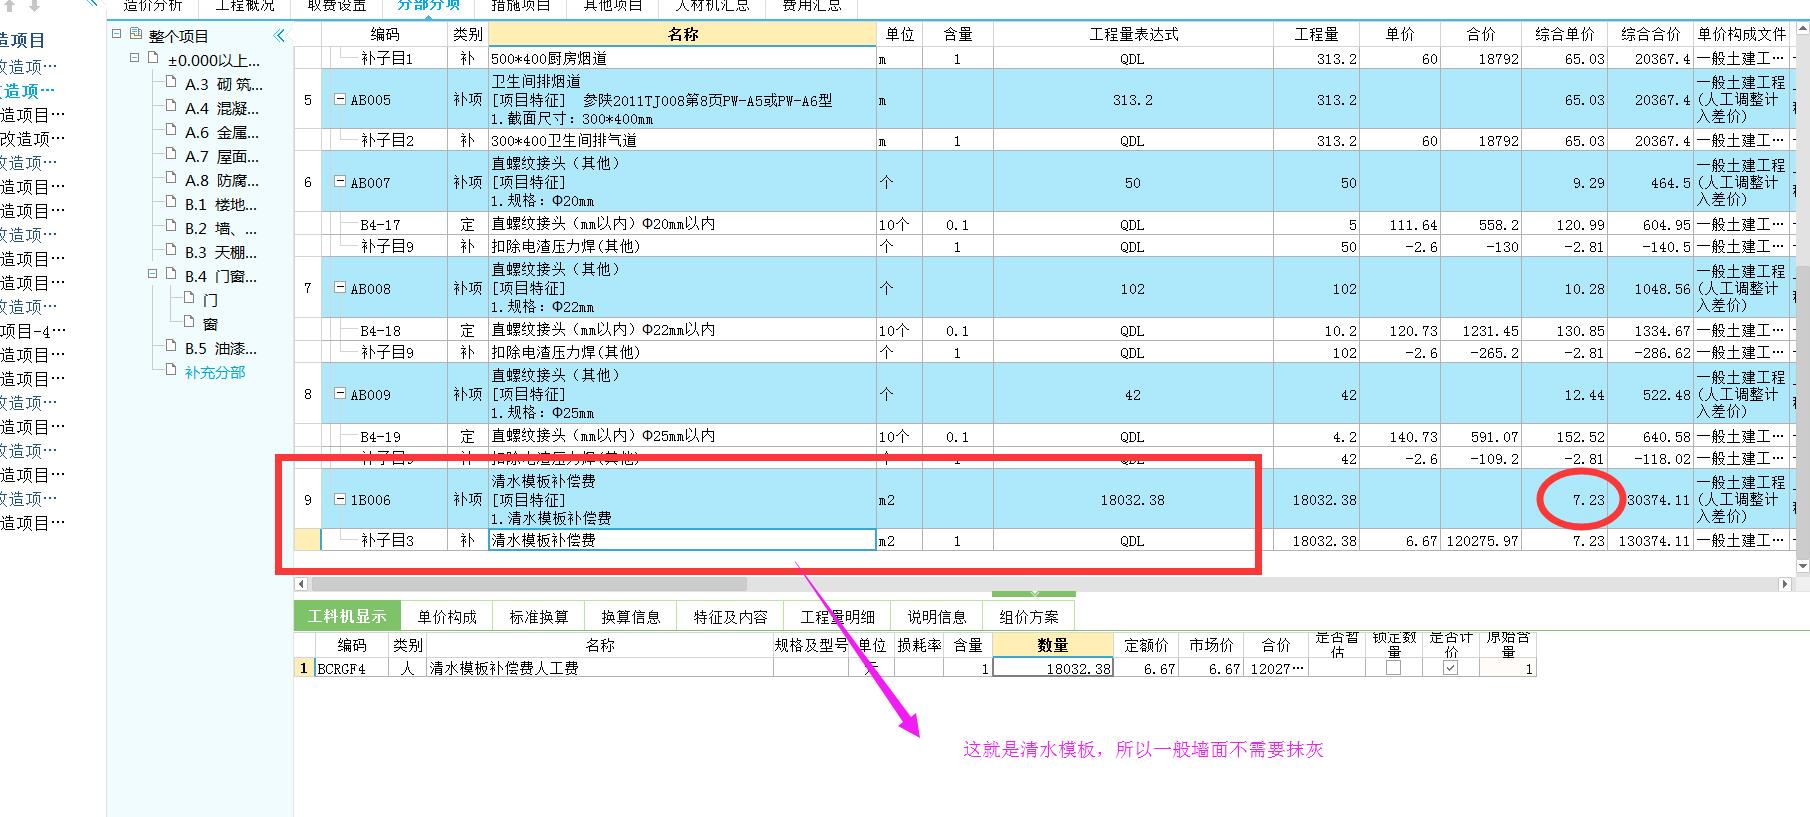
Task: Click page icon beside A.4 混凝
Action: pyautogui.click(x=171, y=107)
